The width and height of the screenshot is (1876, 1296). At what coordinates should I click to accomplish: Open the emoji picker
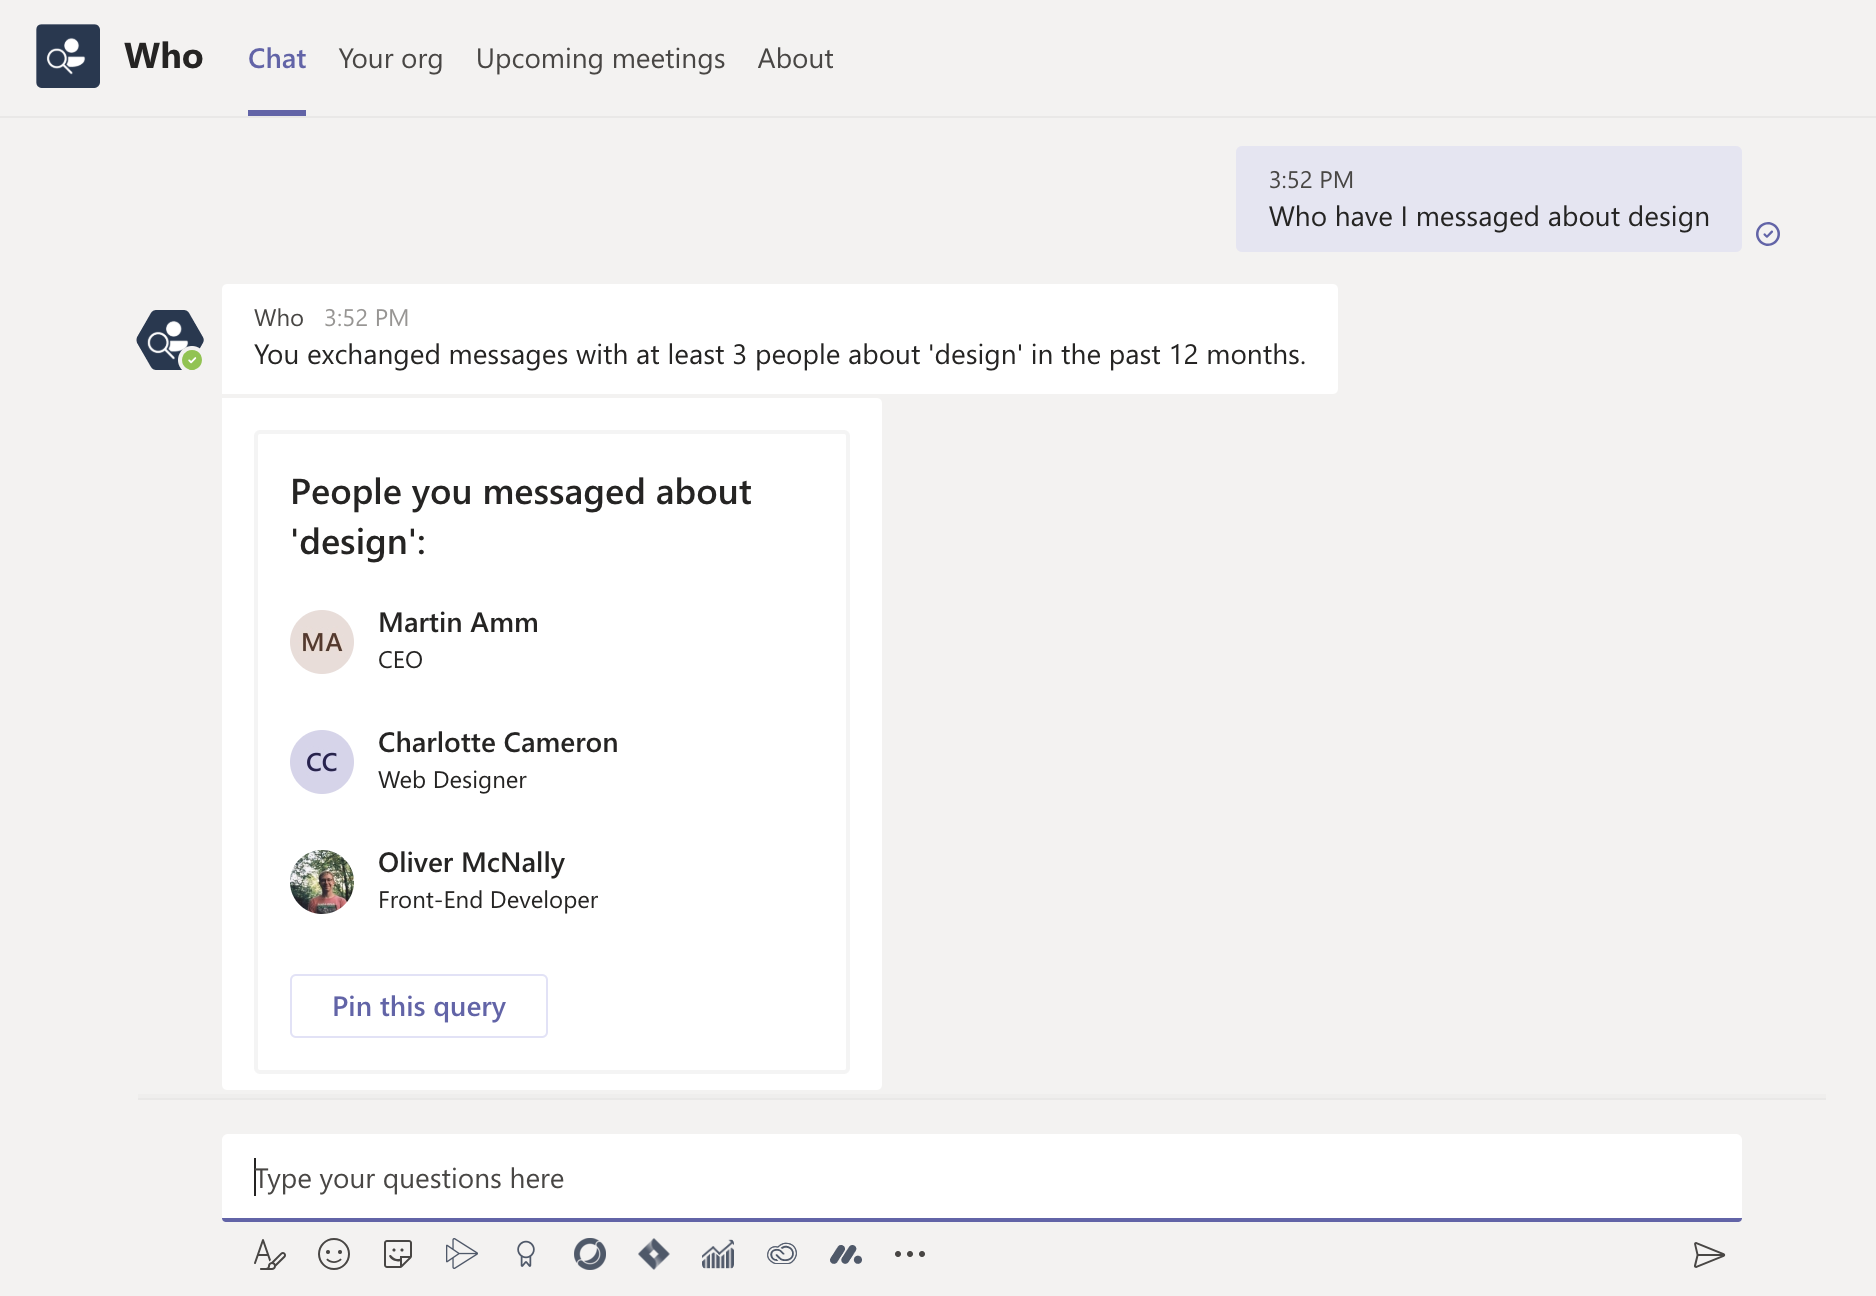pos(334,1254)
